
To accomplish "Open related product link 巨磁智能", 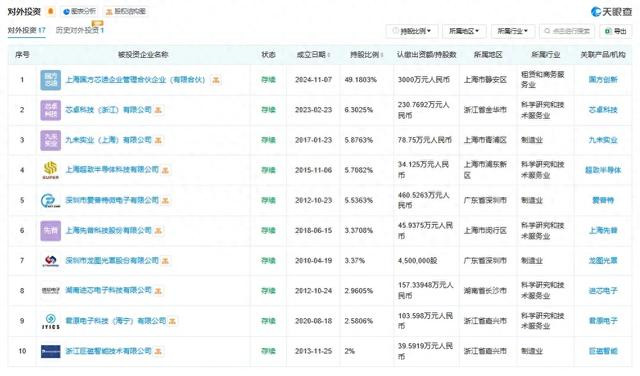I will click(x=603, y=351).
